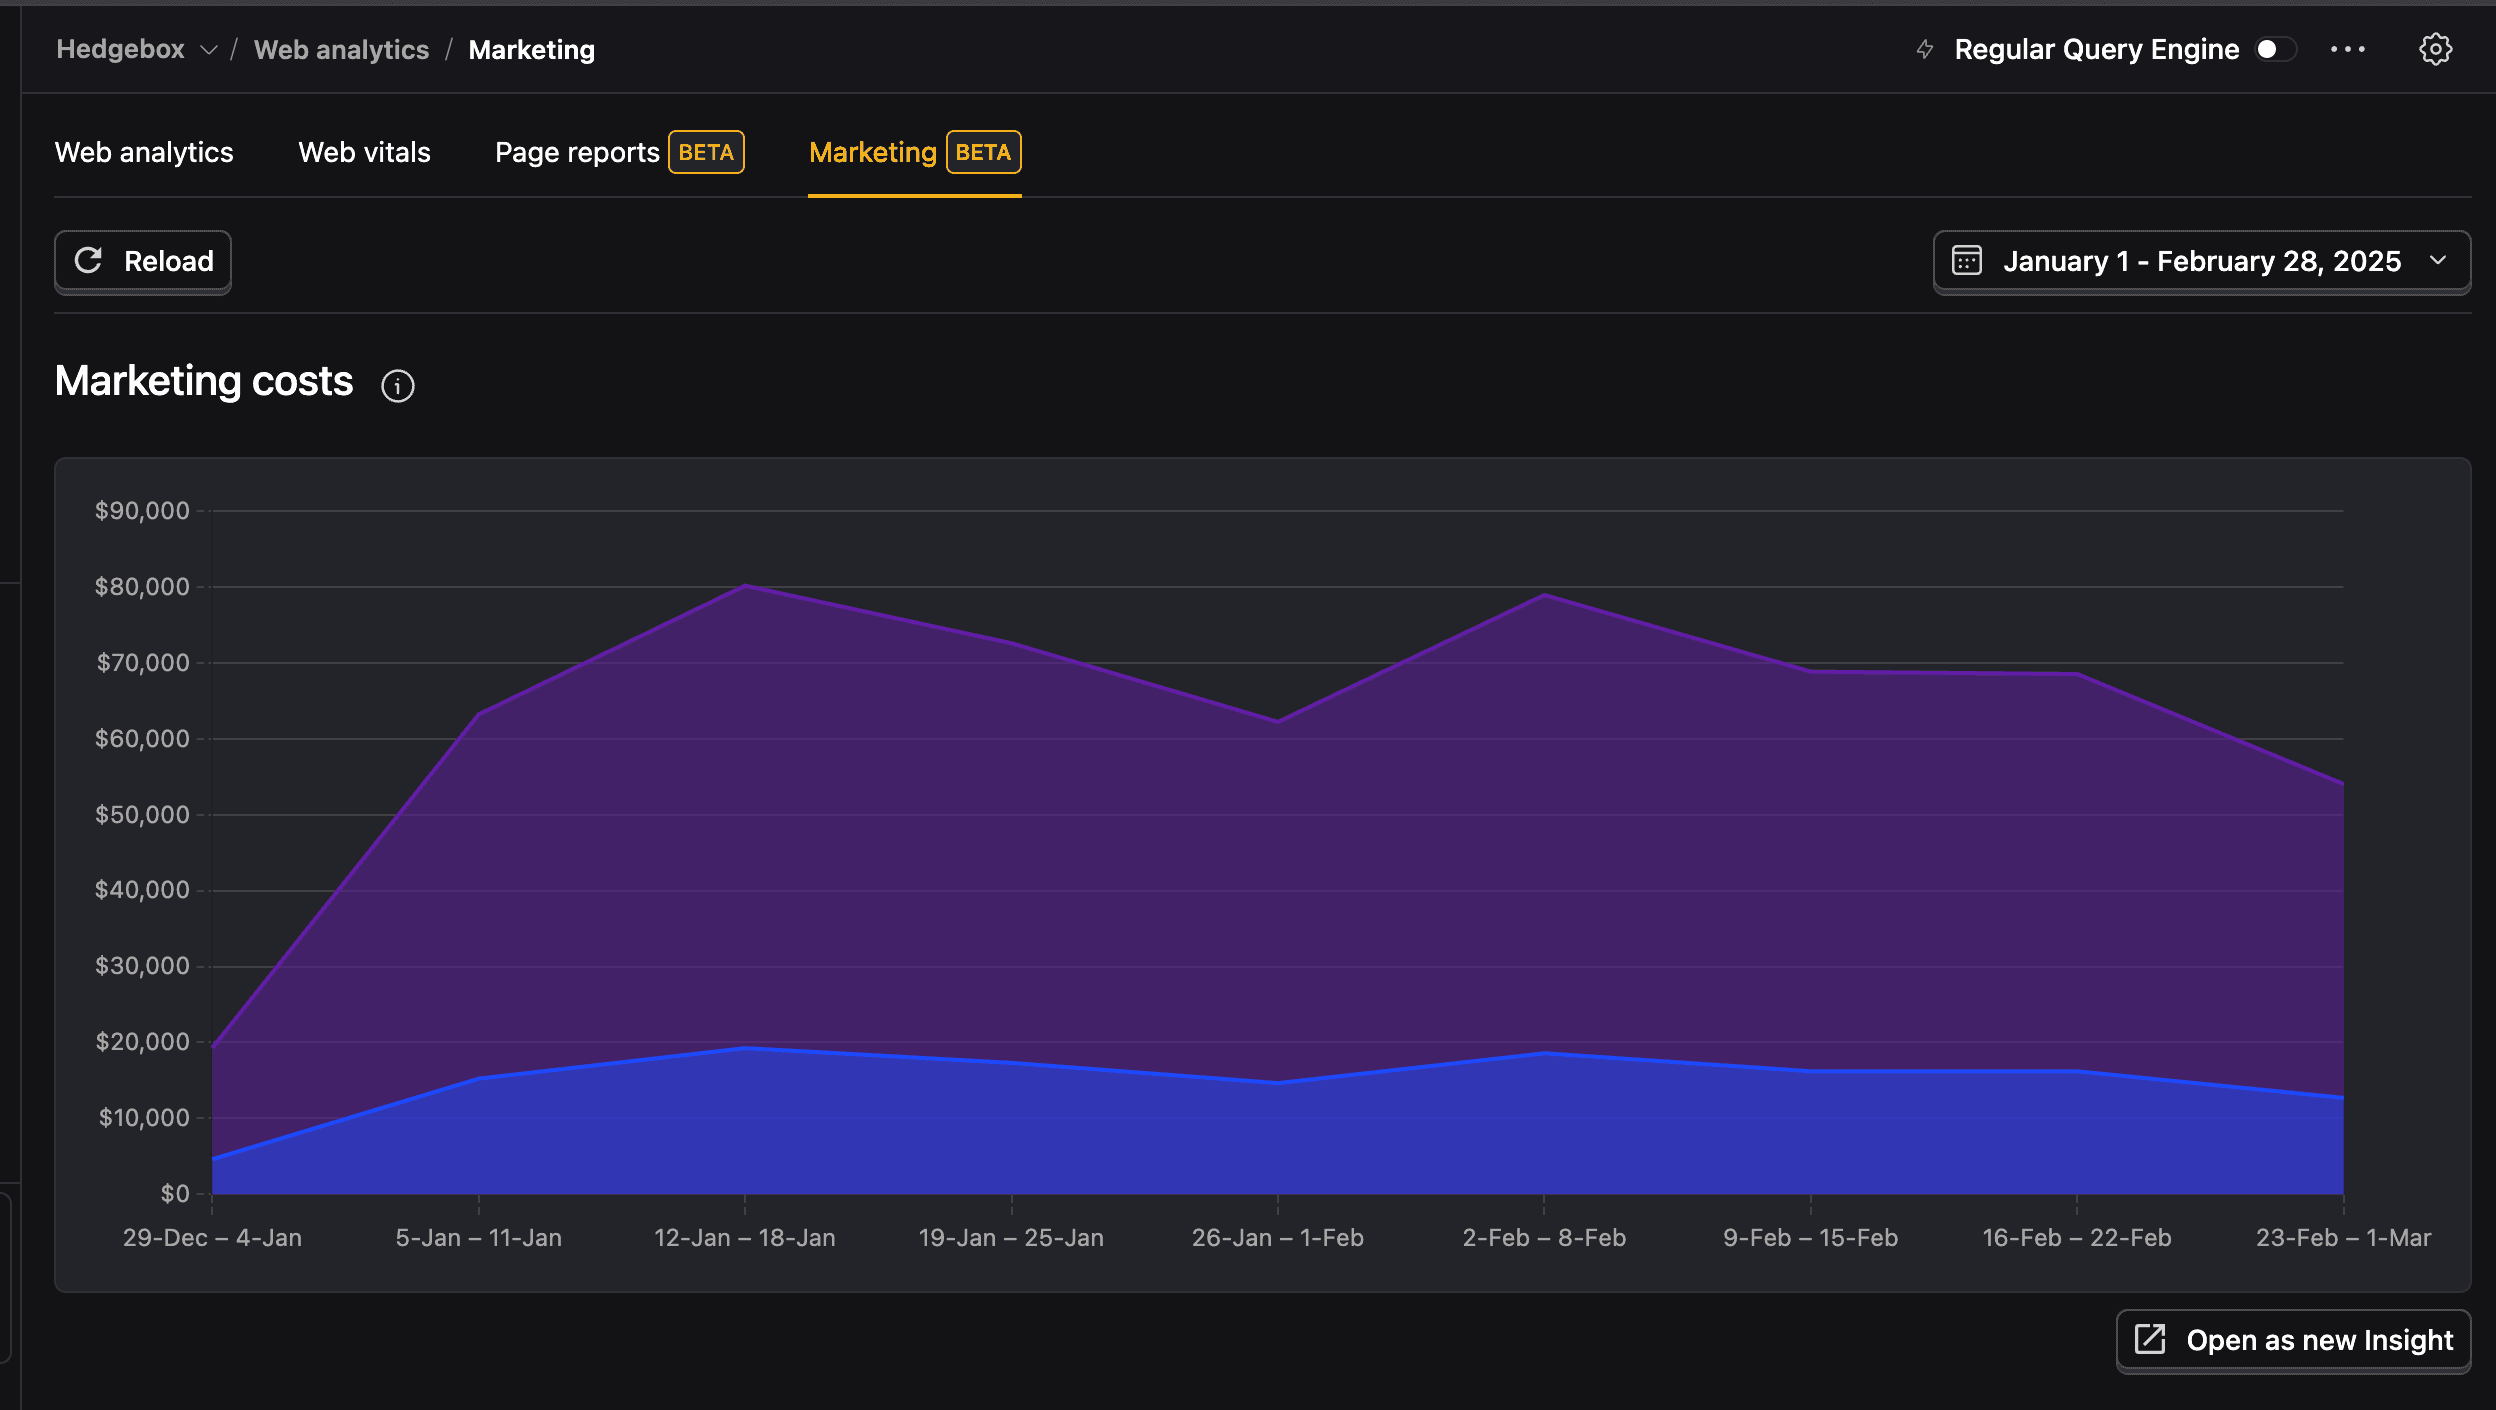Click the $20,000 y-axis label
The width and height of the screenshot is (2496, 1410).
click(142, 1042)
